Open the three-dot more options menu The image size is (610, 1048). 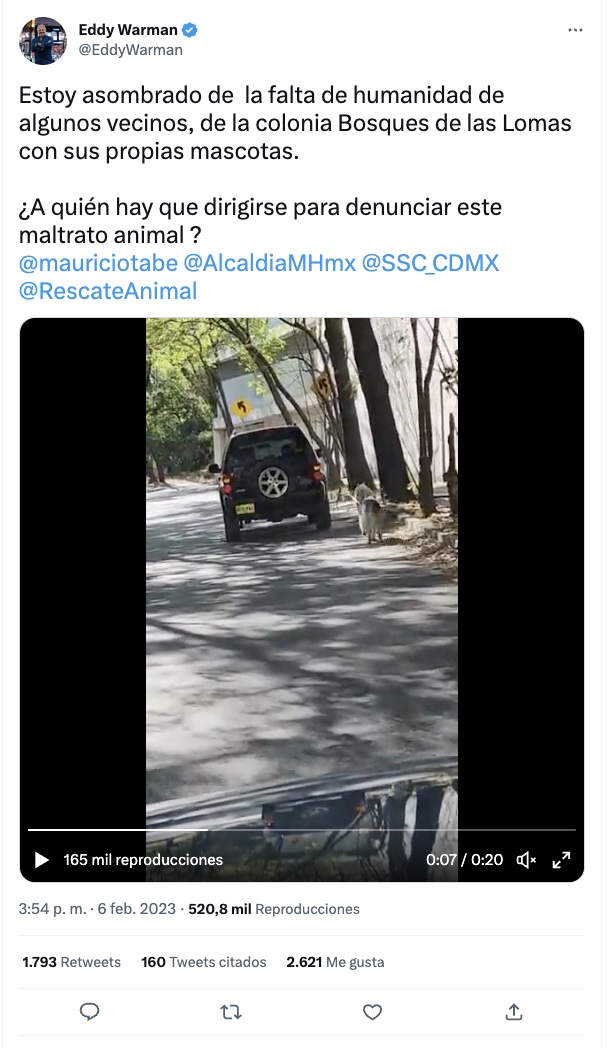coord(575,30)
